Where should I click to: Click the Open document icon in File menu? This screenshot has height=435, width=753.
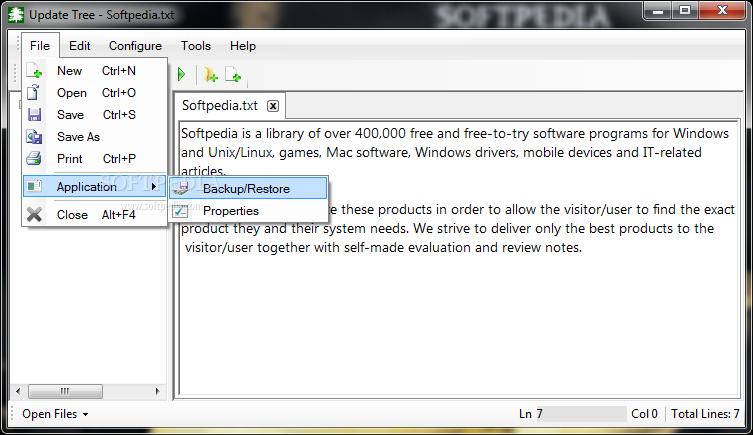click(33, 92)
